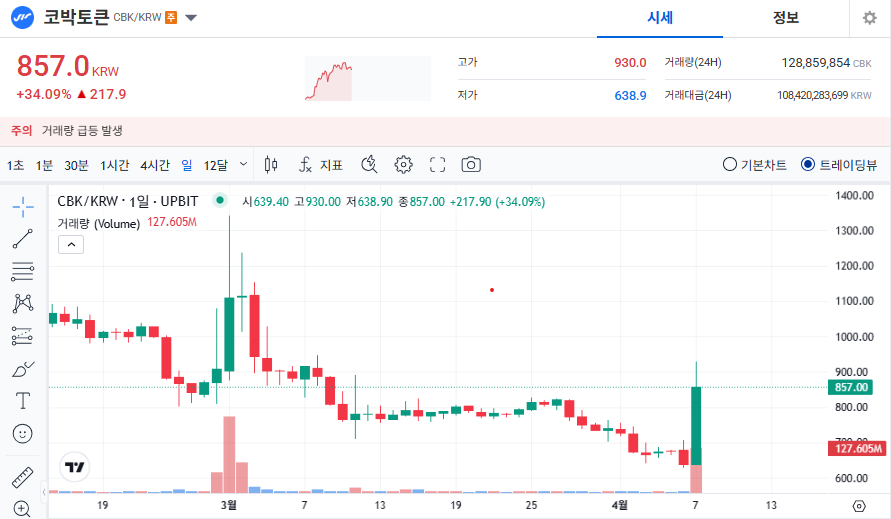Expand more time interval options
891x519 pixels.
(x=243, y=165)
